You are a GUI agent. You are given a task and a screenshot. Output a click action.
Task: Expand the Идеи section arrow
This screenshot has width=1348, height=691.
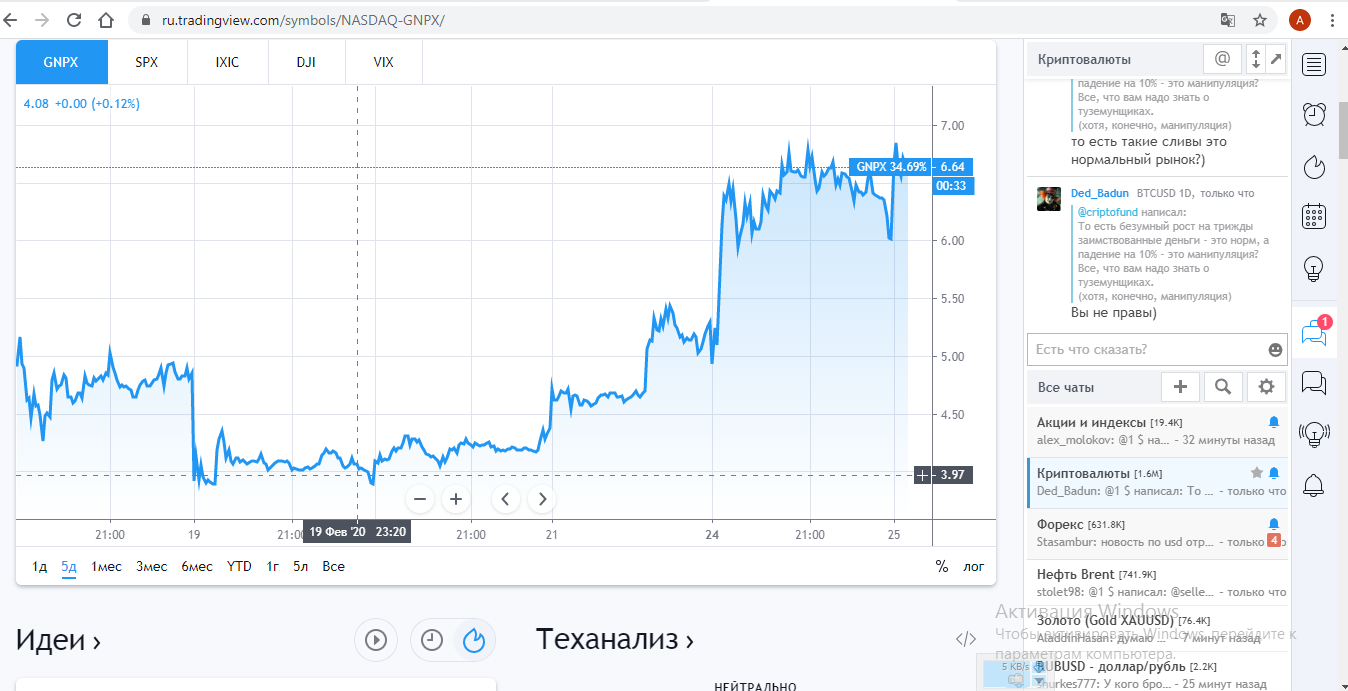[97, 640]
